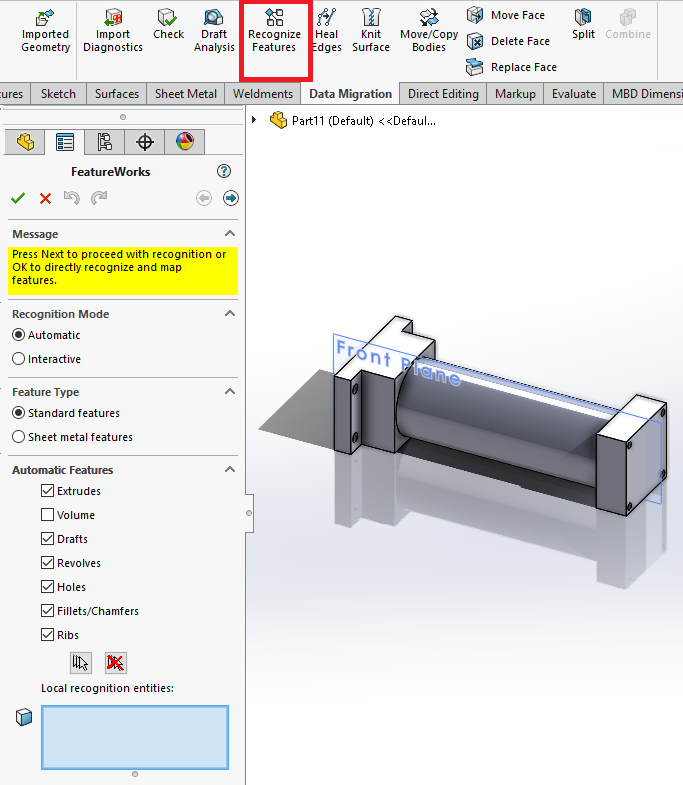The height and width of the screenshot is (785, 683).
Task: Open the Sheet Metal tab
Action: point(186,94)
